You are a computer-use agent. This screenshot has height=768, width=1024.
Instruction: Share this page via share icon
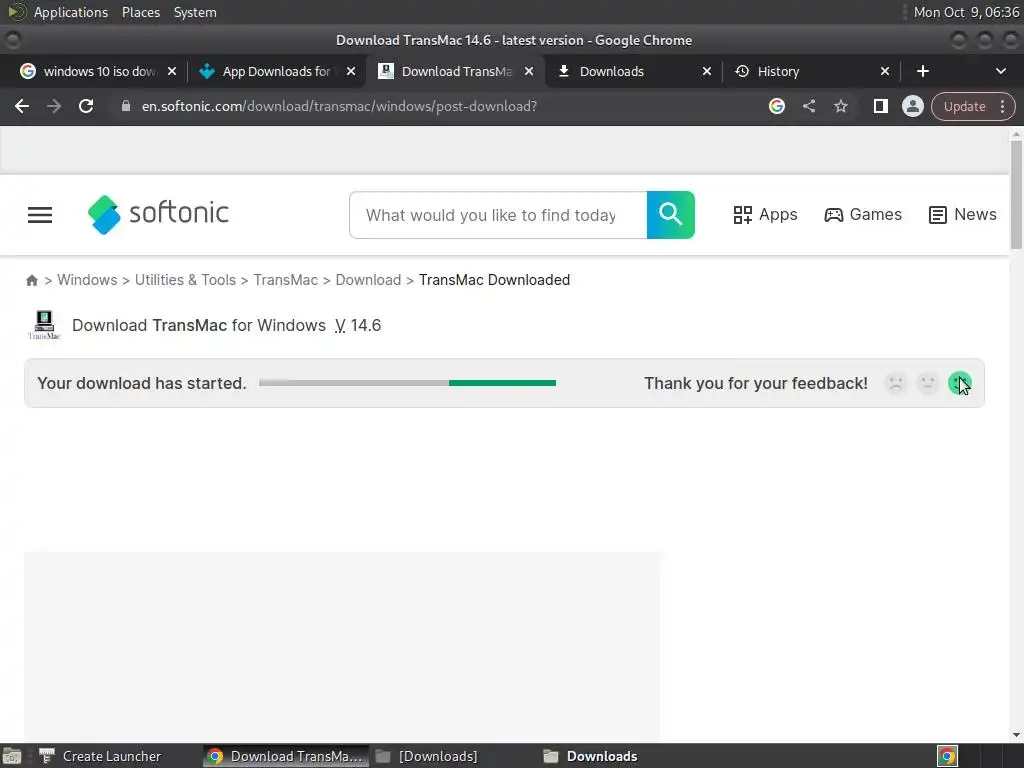tap(809, 106)
